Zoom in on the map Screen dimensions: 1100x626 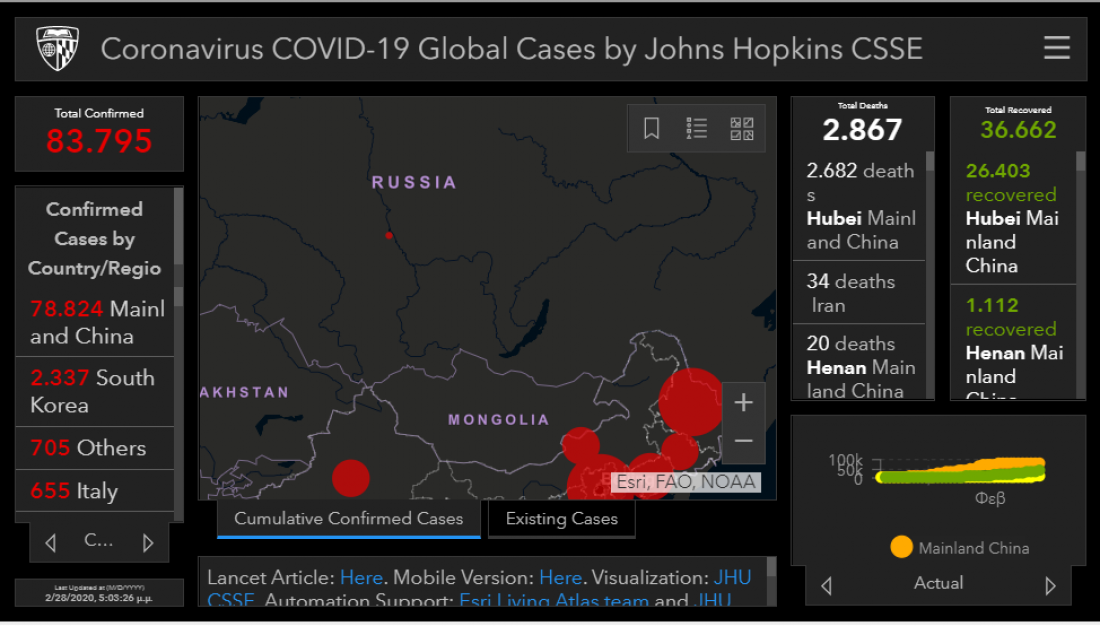coord(743,403)
